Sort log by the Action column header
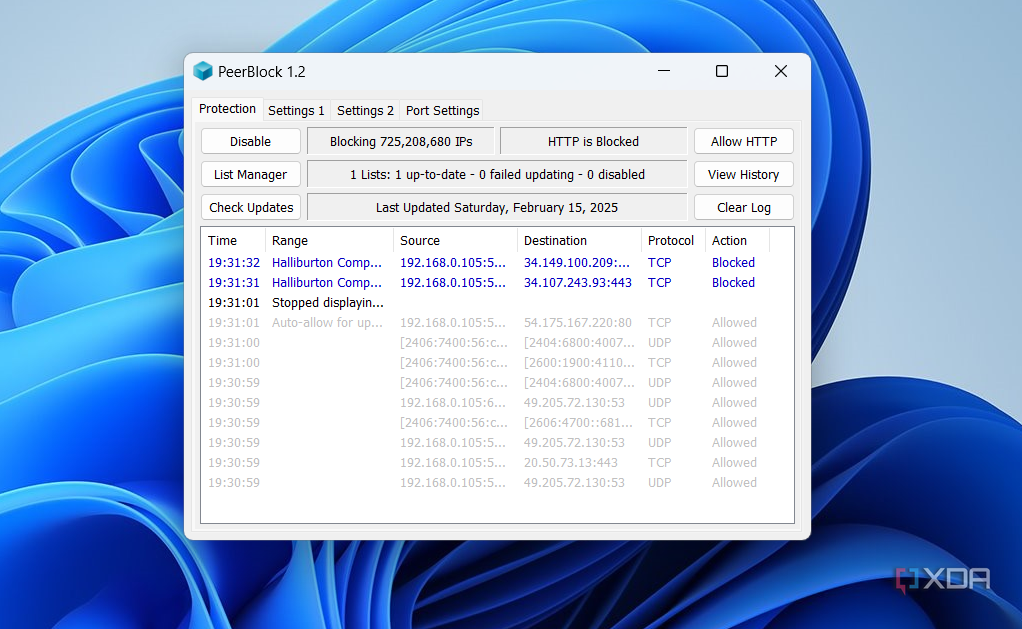The height and width of the screenshot is (629, 1022). [737, 241]
